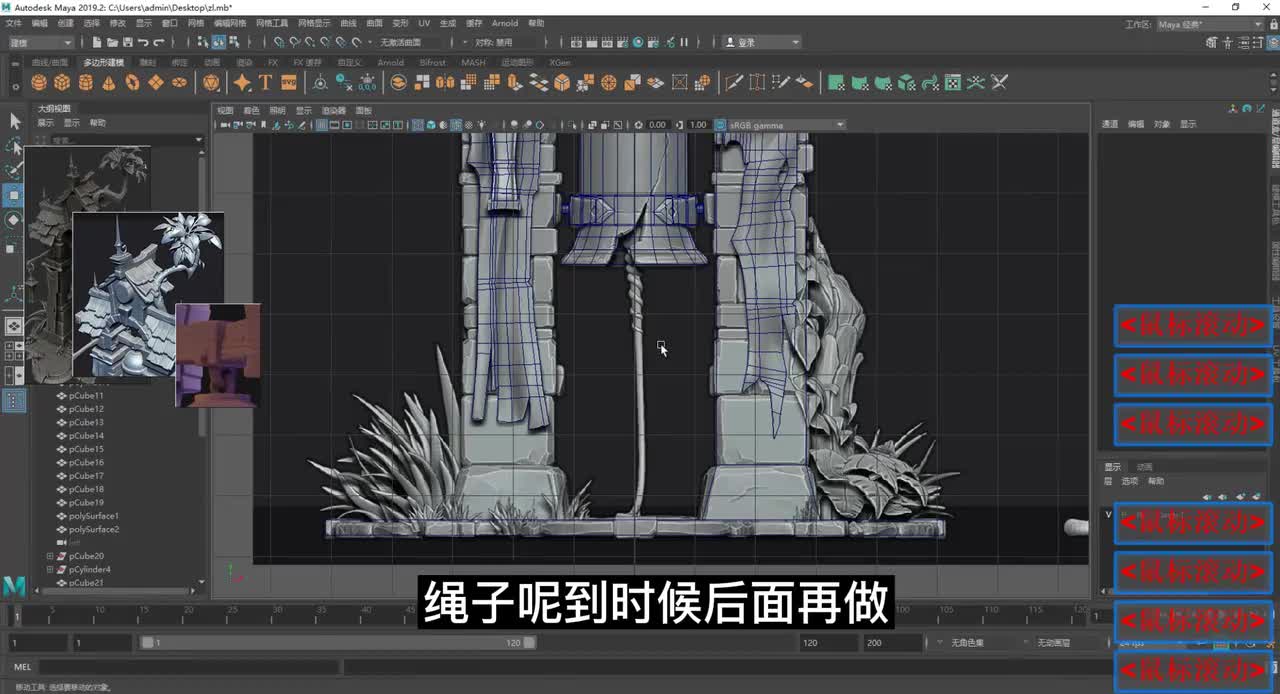Open the UV menu

[x=424, y=23]
